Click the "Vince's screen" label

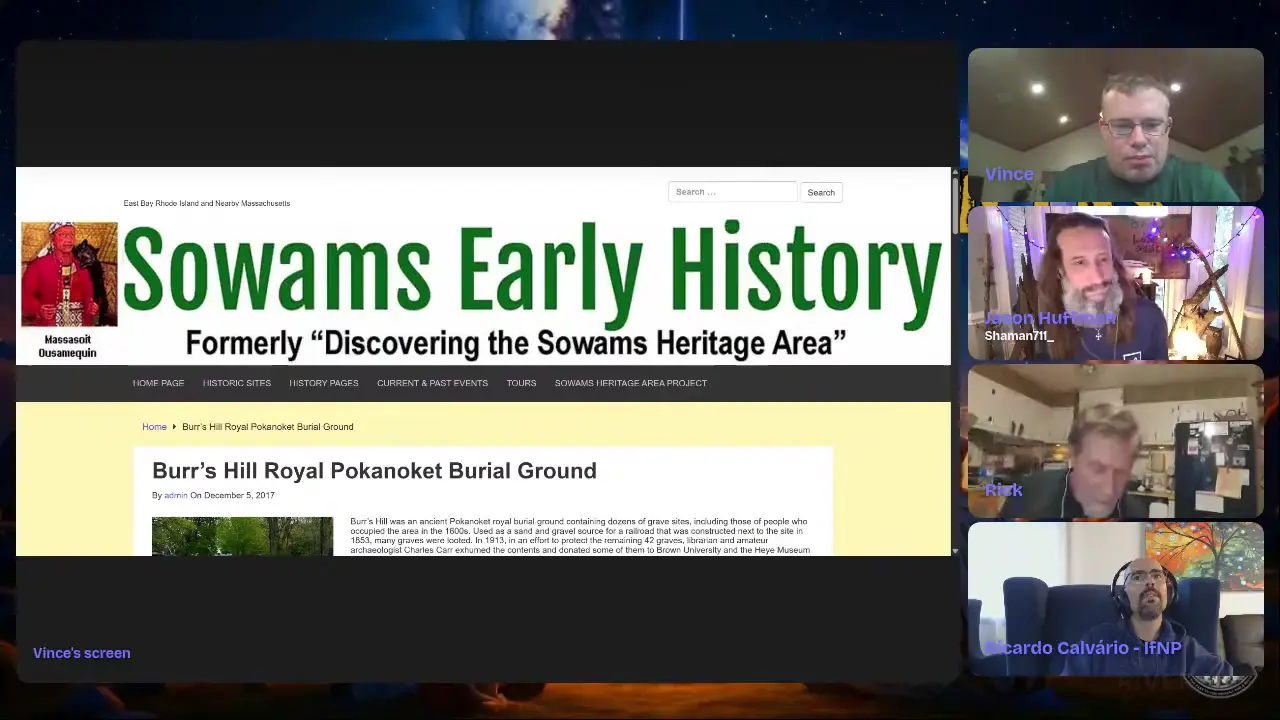pyautogui.click(x=82, y=653)
